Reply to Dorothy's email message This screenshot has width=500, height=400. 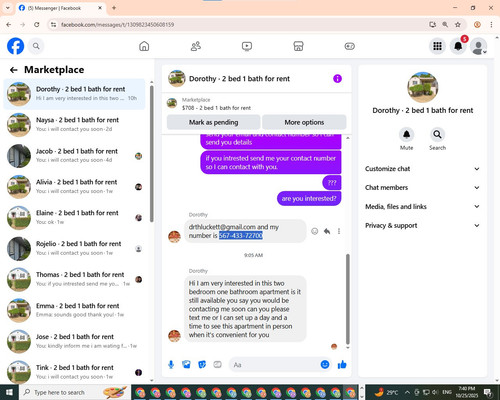coord(327,231)
